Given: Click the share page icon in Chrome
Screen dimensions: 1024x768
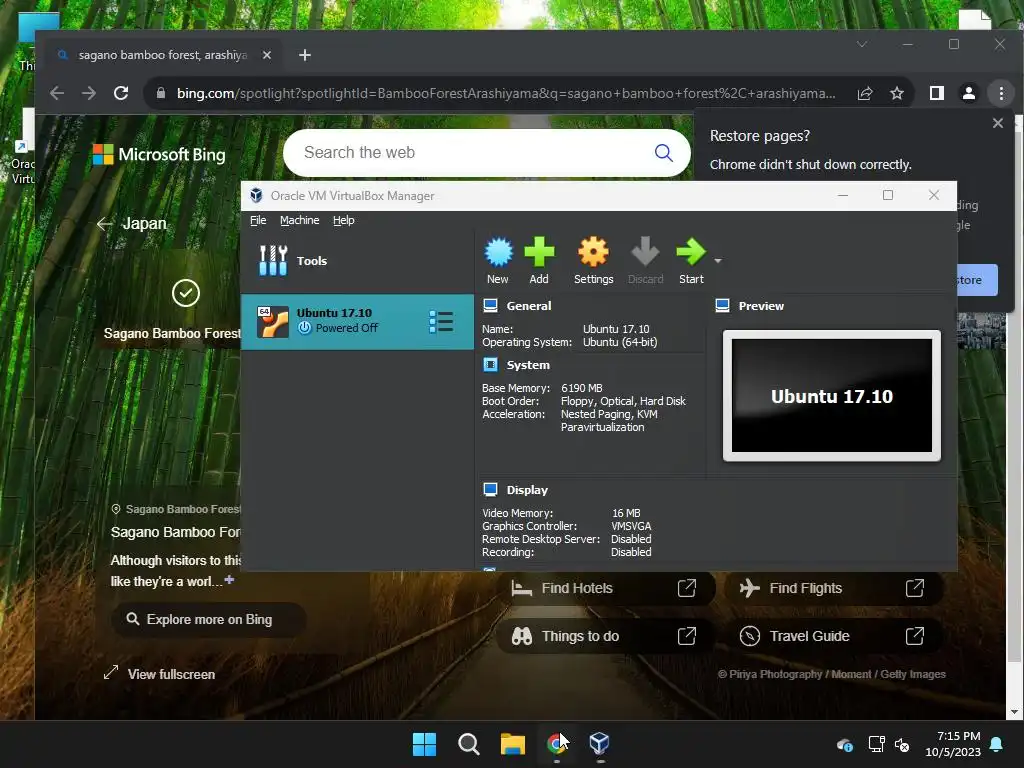Looking at the screenshot, I should pos(865,93).
